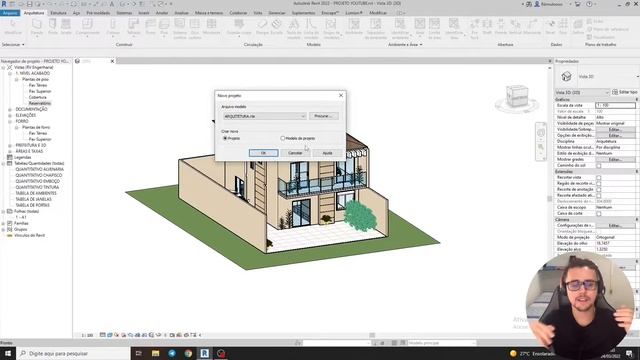Click the Editar tipo button

(x=625, y=93)
